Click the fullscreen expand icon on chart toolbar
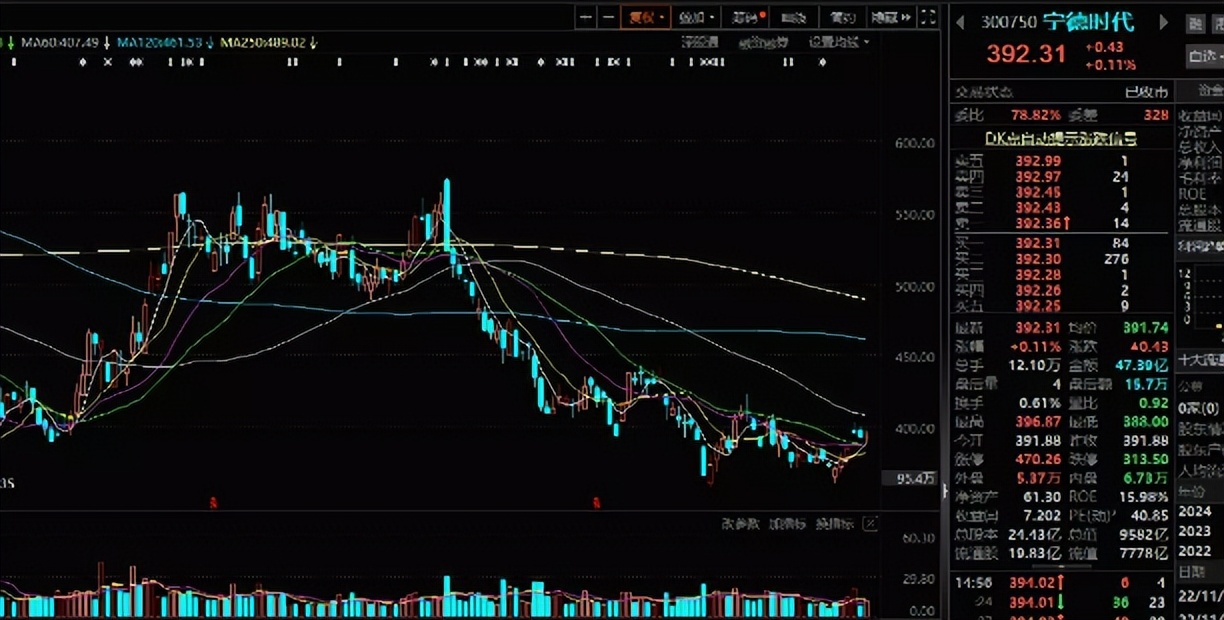Screen dimensions: 1224x620 (929, 17)
